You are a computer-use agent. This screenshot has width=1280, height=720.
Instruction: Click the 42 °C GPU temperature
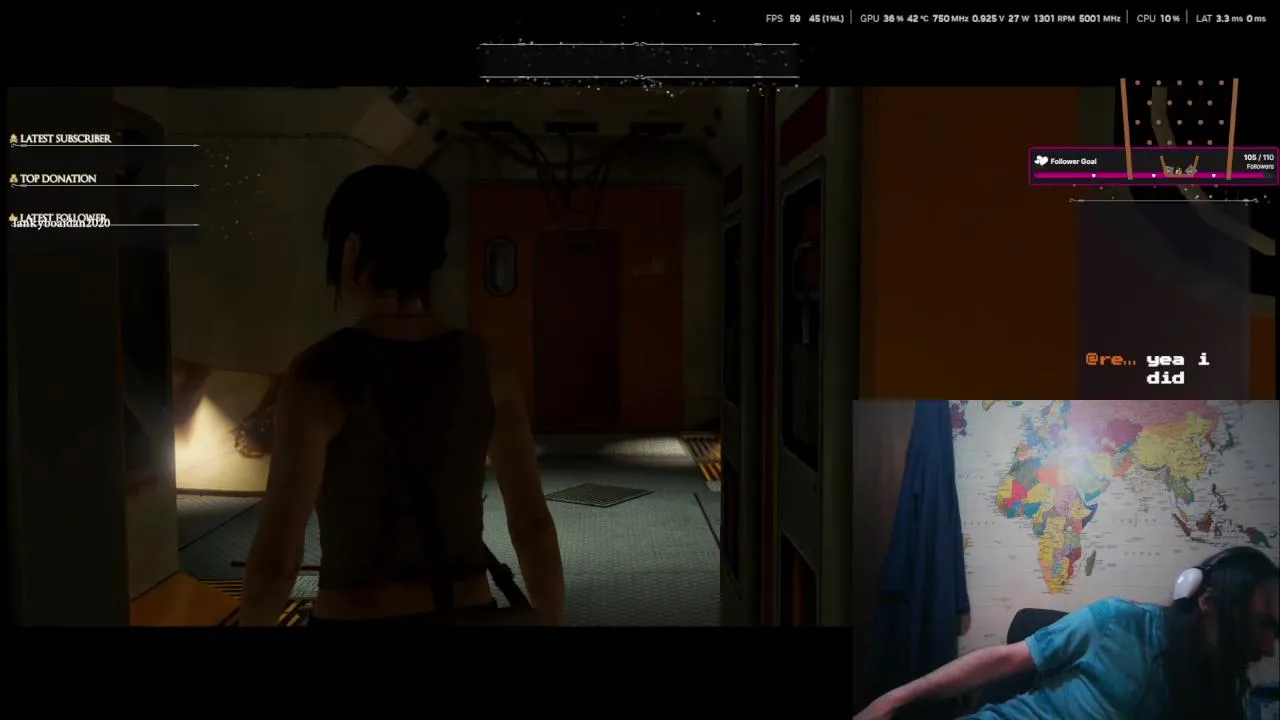click(x=918, y=19)
